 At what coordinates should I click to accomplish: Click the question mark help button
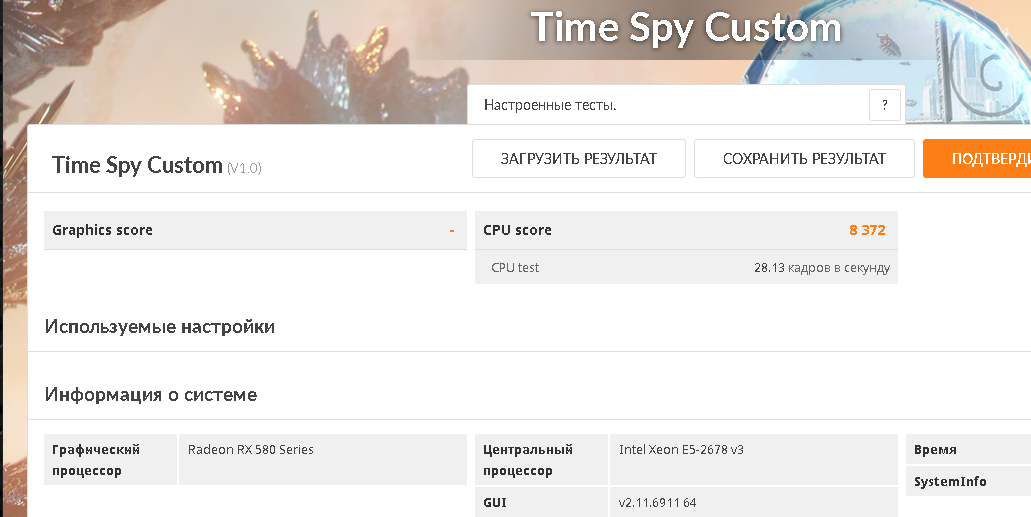pyautogui.click(x=884, y=105)
